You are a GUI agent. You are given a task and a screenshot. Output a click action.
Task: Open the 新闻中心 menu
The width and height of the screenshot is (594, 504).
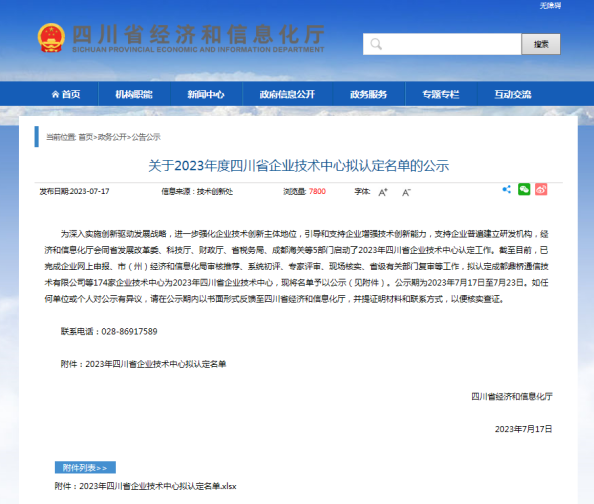(x=206, y=94)
